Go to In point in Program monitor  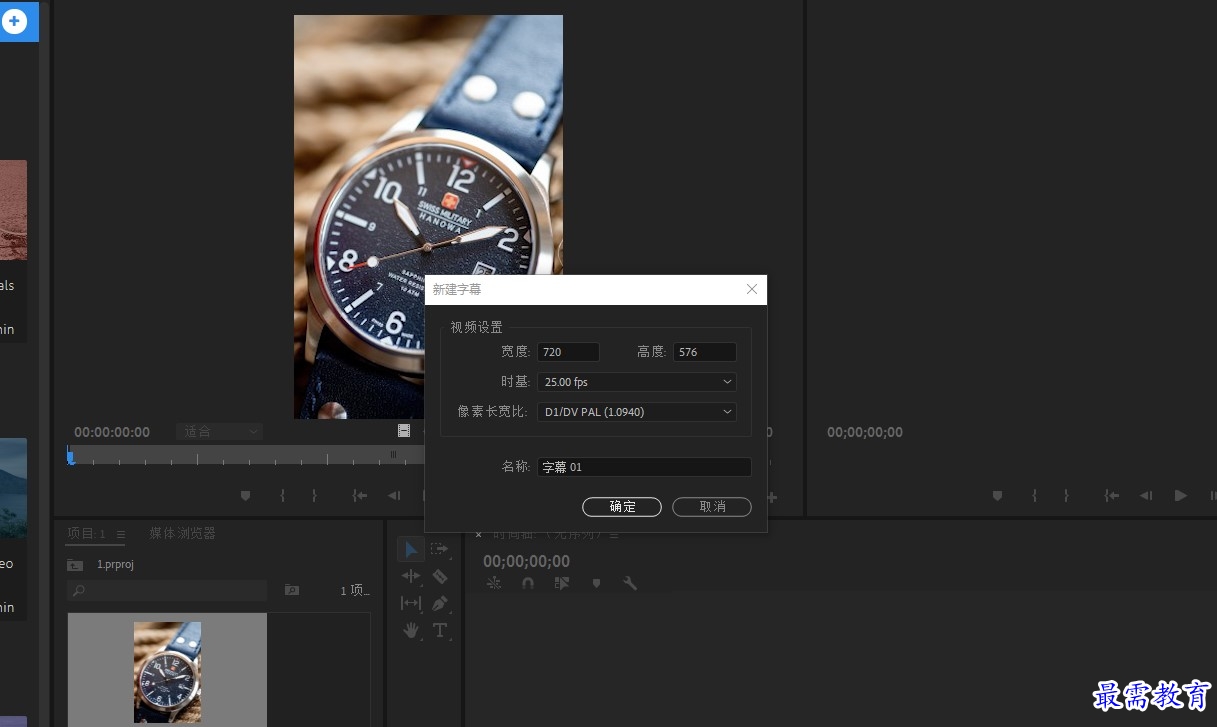(1112, 496)
